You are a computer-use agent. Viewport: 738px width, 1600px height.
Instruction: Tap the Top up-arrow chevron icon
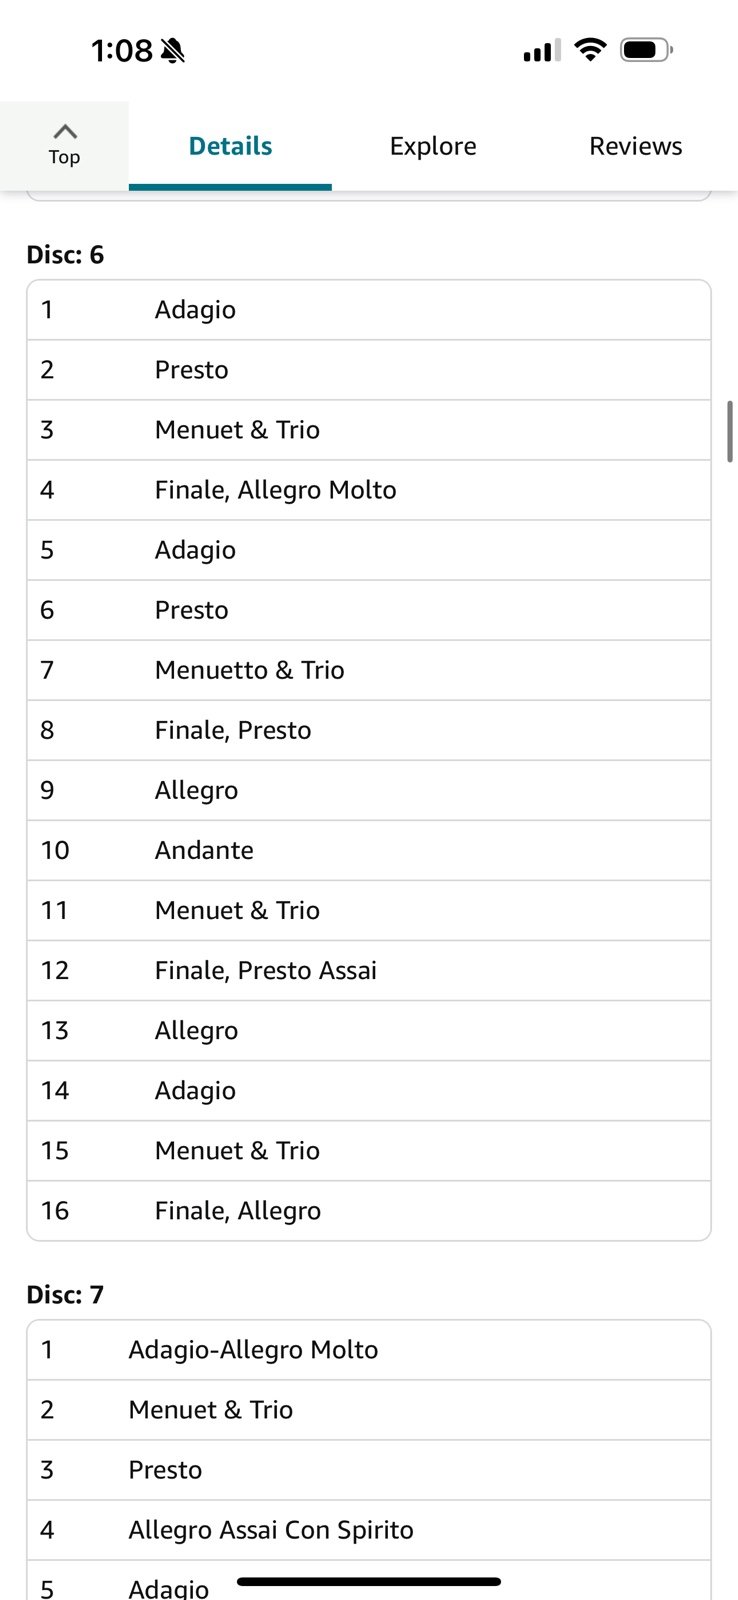(x=65, y=132)
